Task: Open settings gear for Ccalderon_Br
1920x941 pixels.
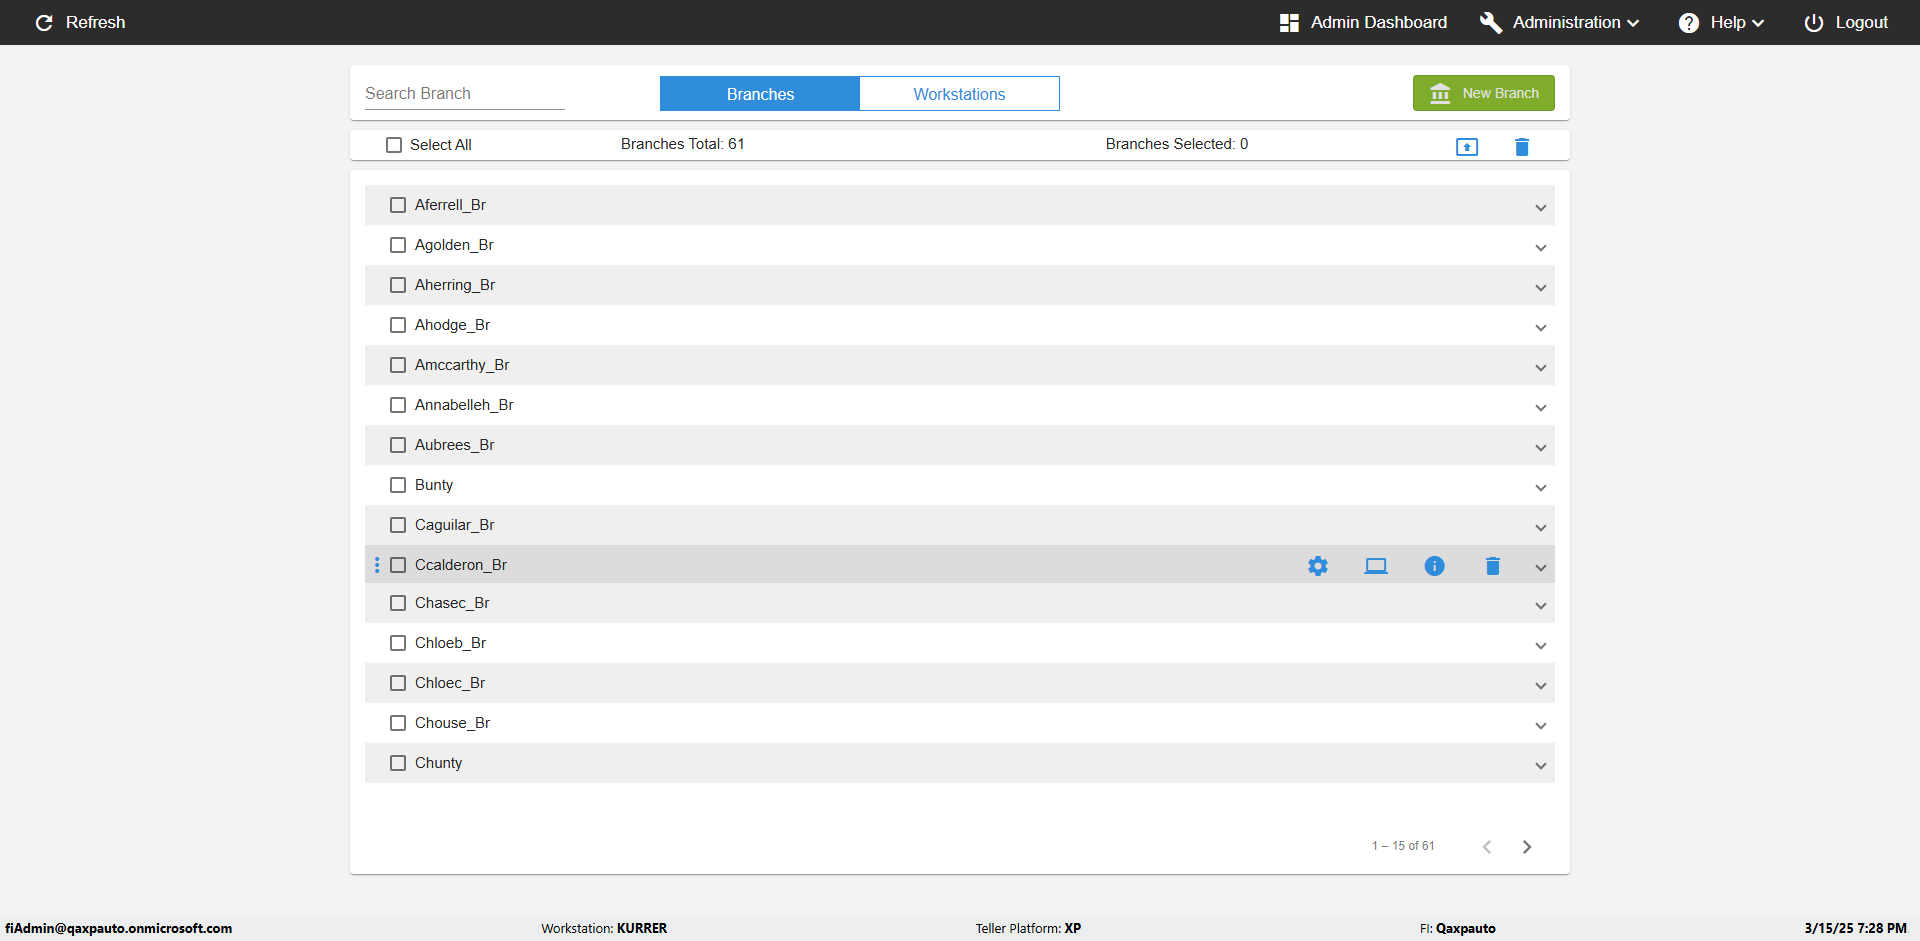Action: click(1318, 566)
